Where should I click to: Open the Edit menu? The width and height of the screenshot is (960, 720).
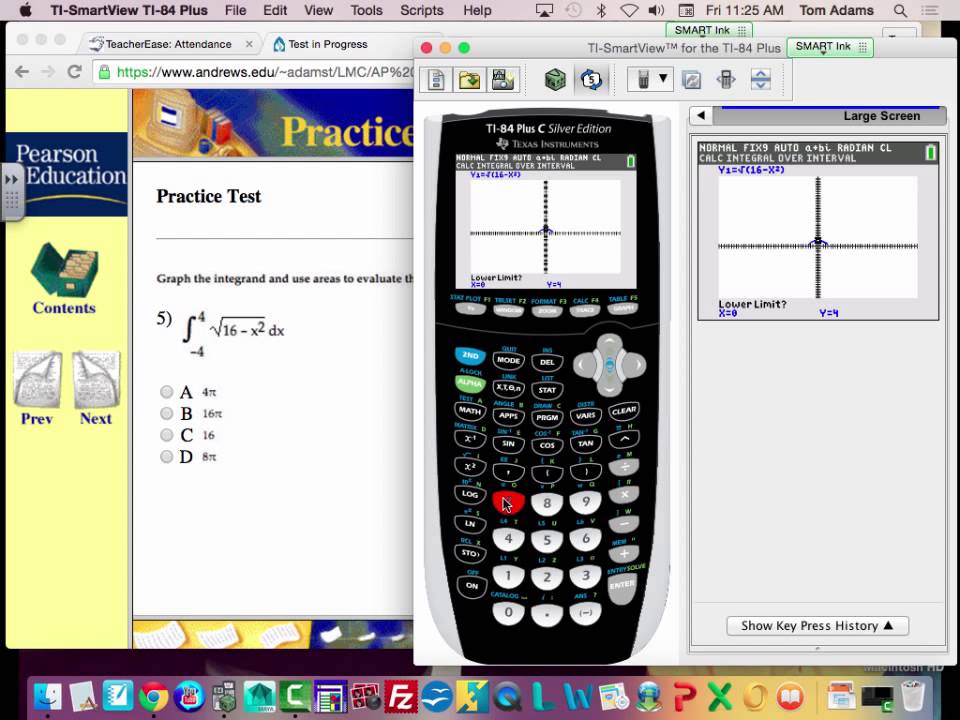[275, 10]
